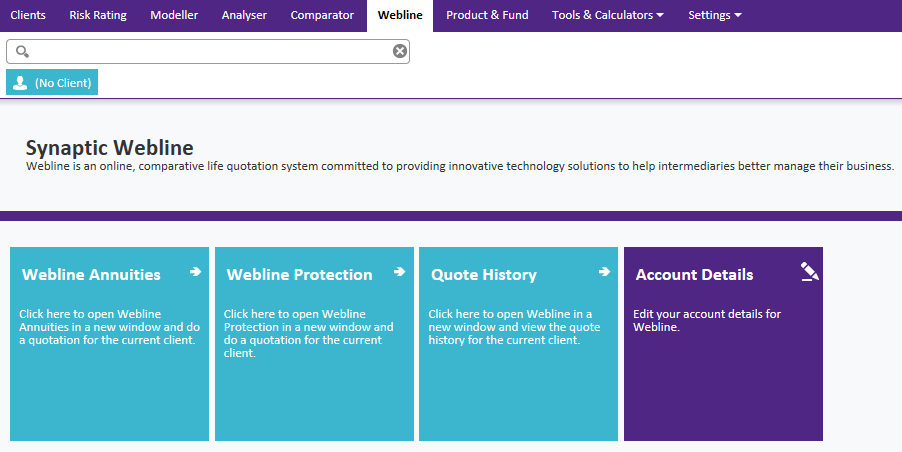Image resolution: width=902 pixels, height=452 pixels.
Task: Open the Analyser tab
Action: 244,16
